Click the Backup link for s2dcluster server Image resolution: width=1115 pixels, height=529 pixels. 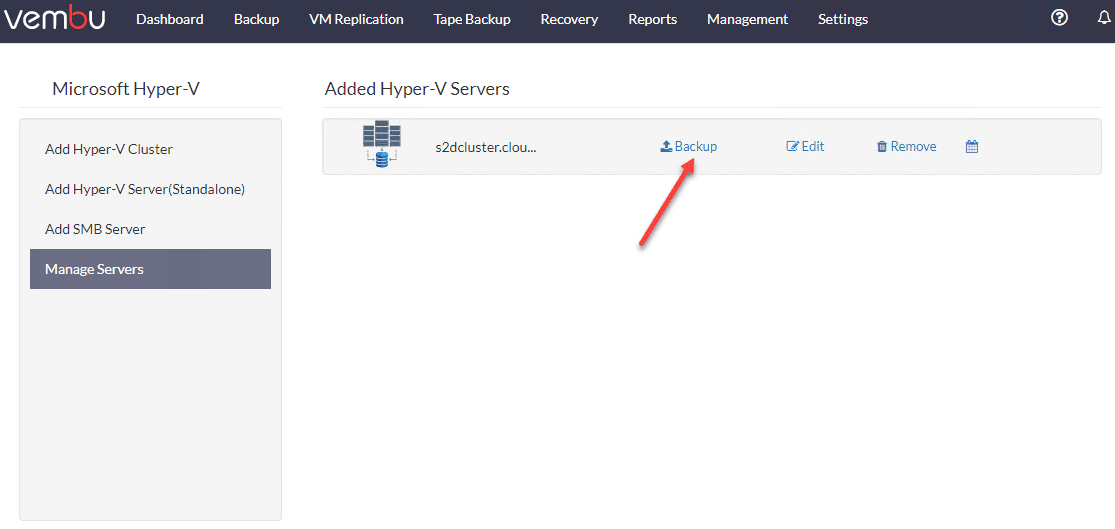tap(688, 146)
